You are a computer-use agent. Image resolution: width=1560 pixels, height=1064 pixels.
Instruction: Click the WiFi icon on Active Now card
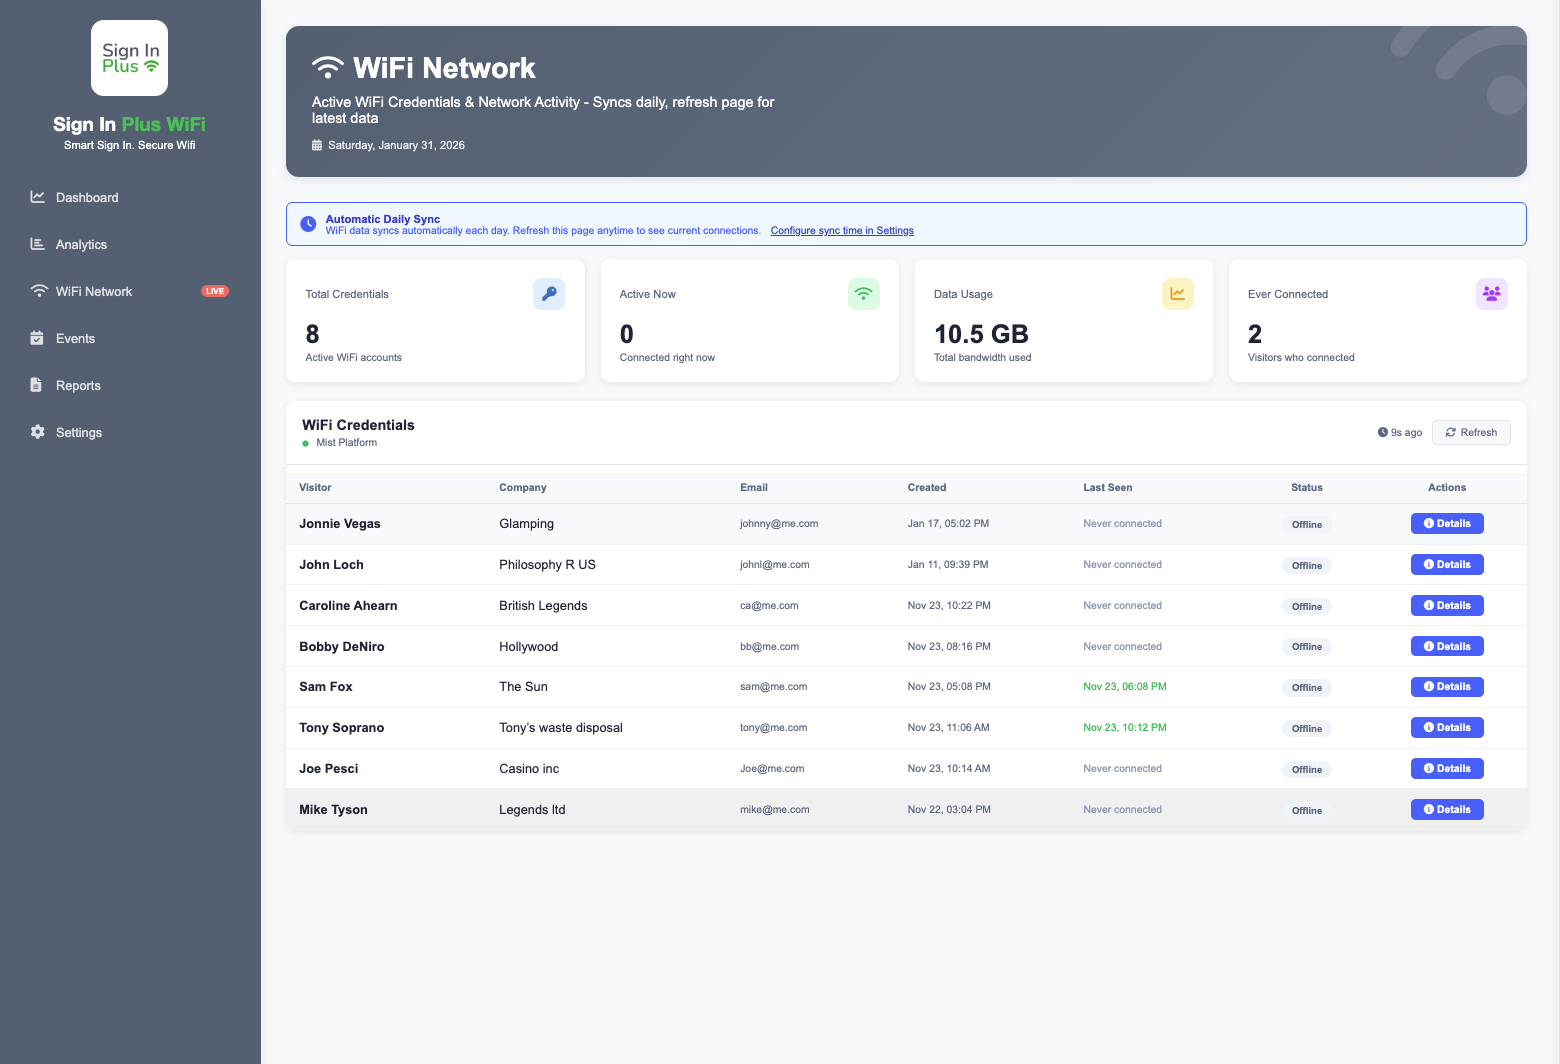[x=863, y=294]
